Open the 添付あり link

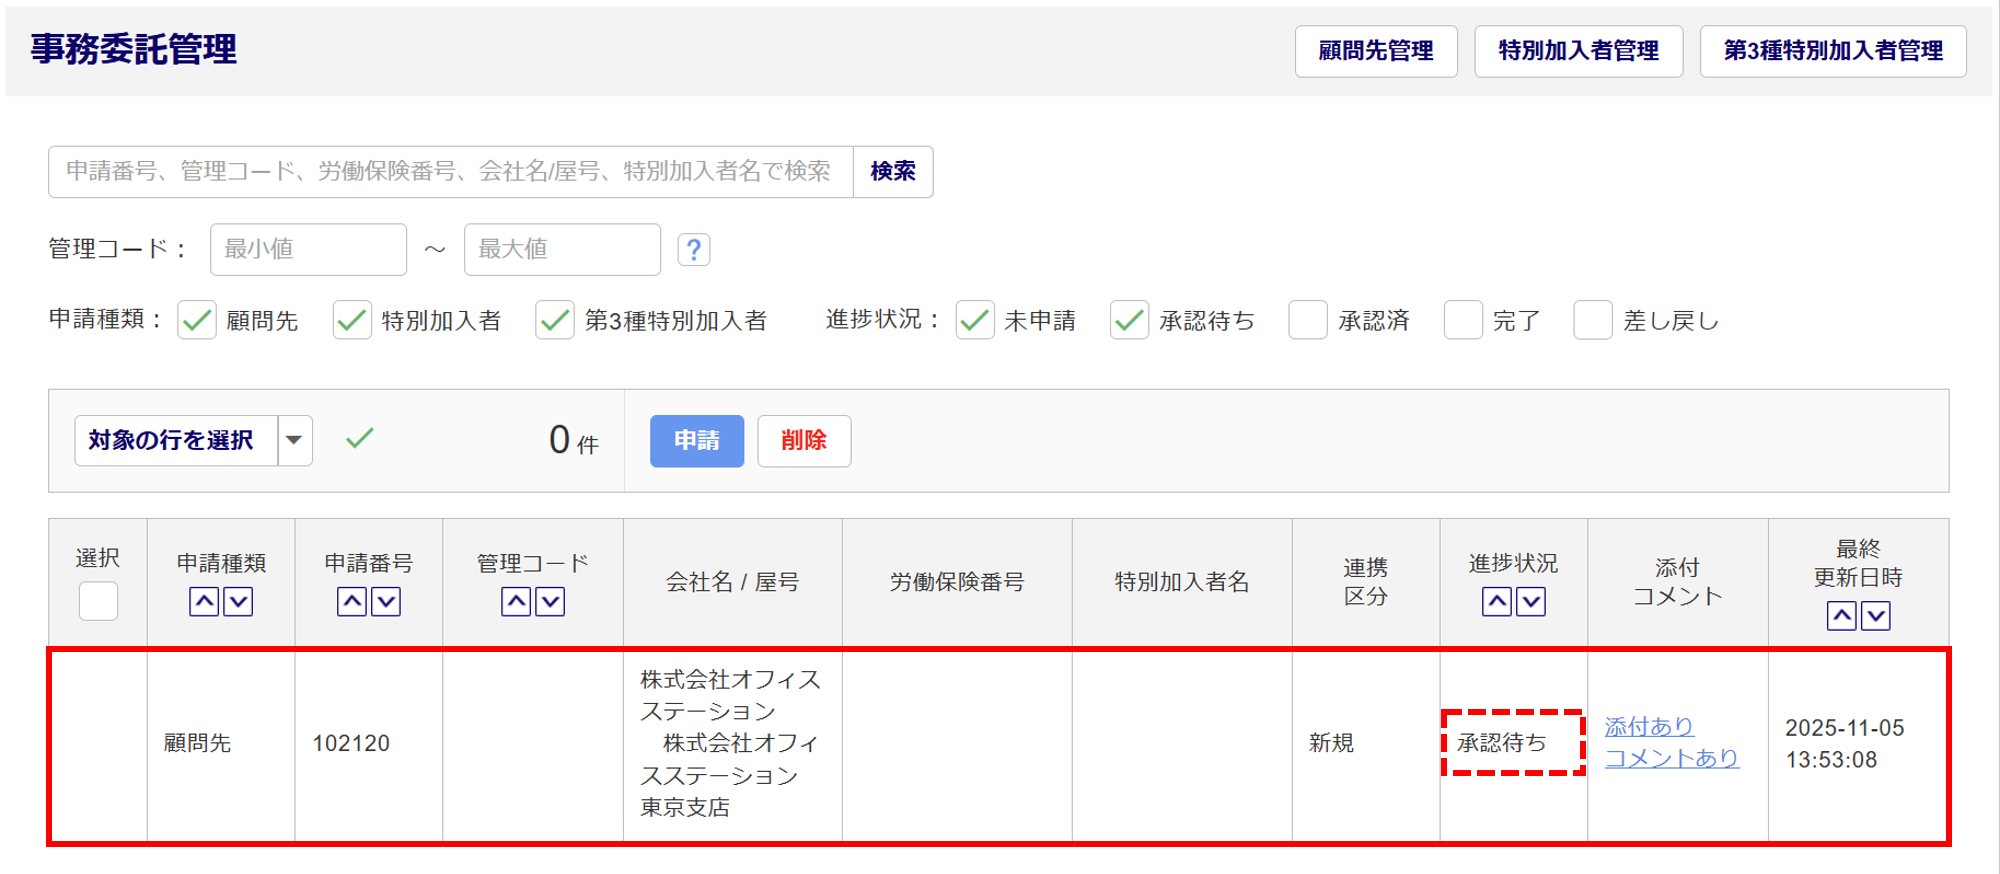(1648, 726)
